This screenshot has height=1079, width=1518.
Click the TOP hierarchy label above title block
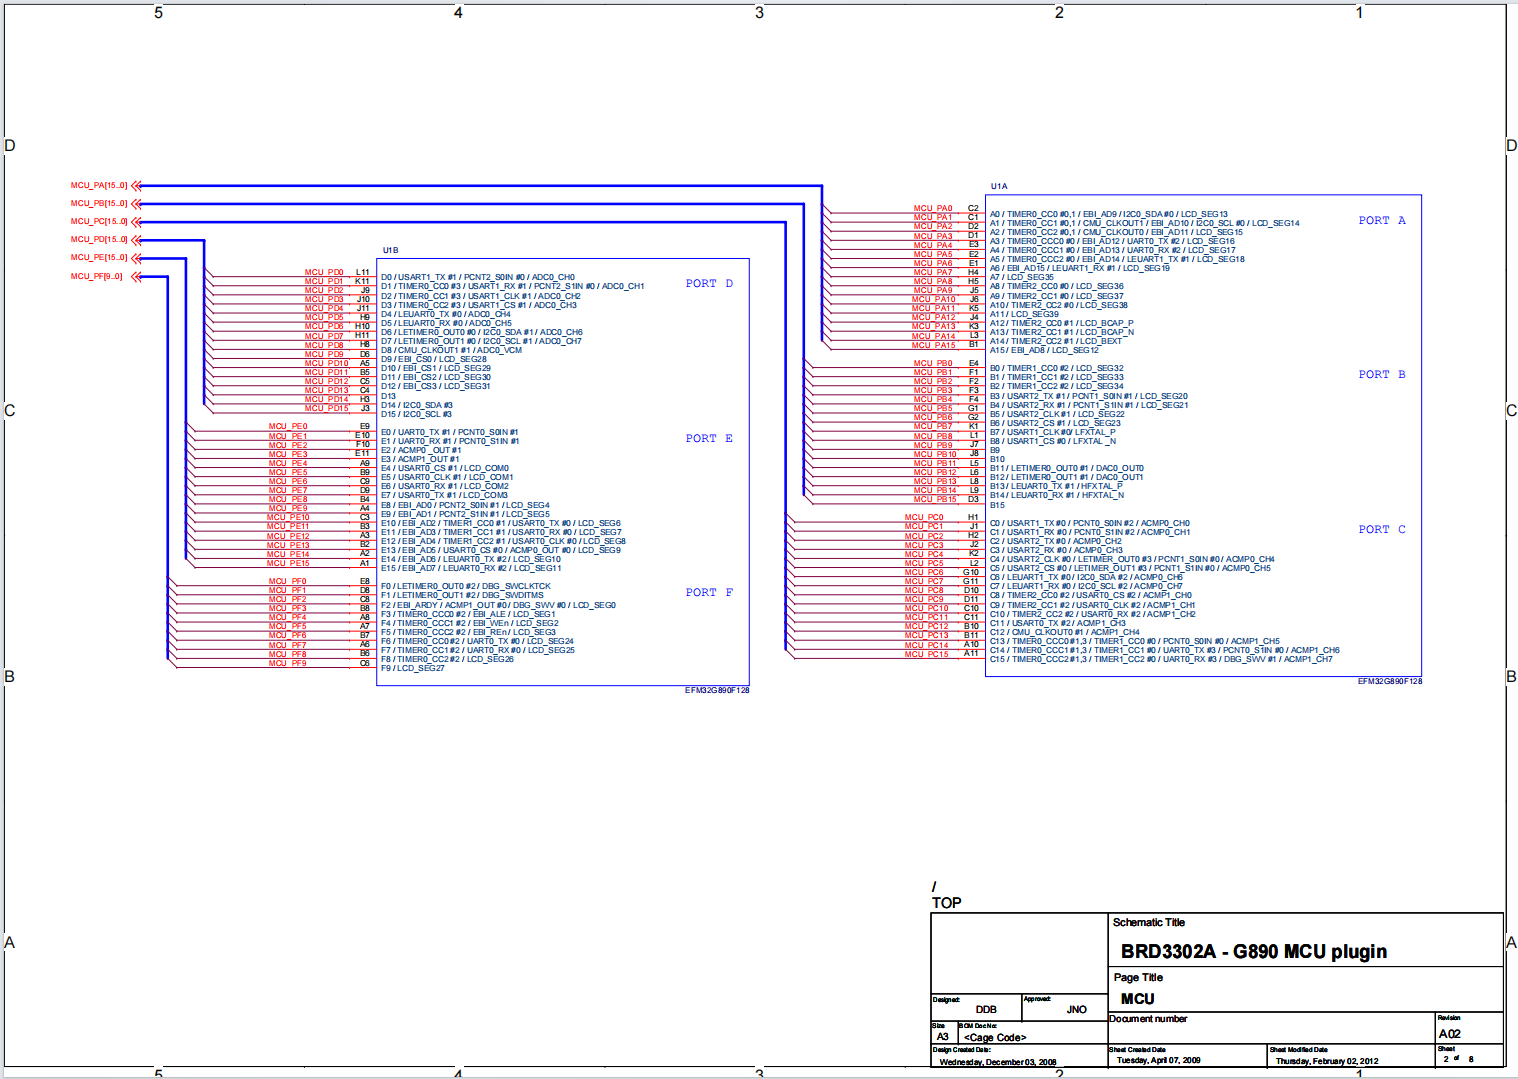point(946,903)
